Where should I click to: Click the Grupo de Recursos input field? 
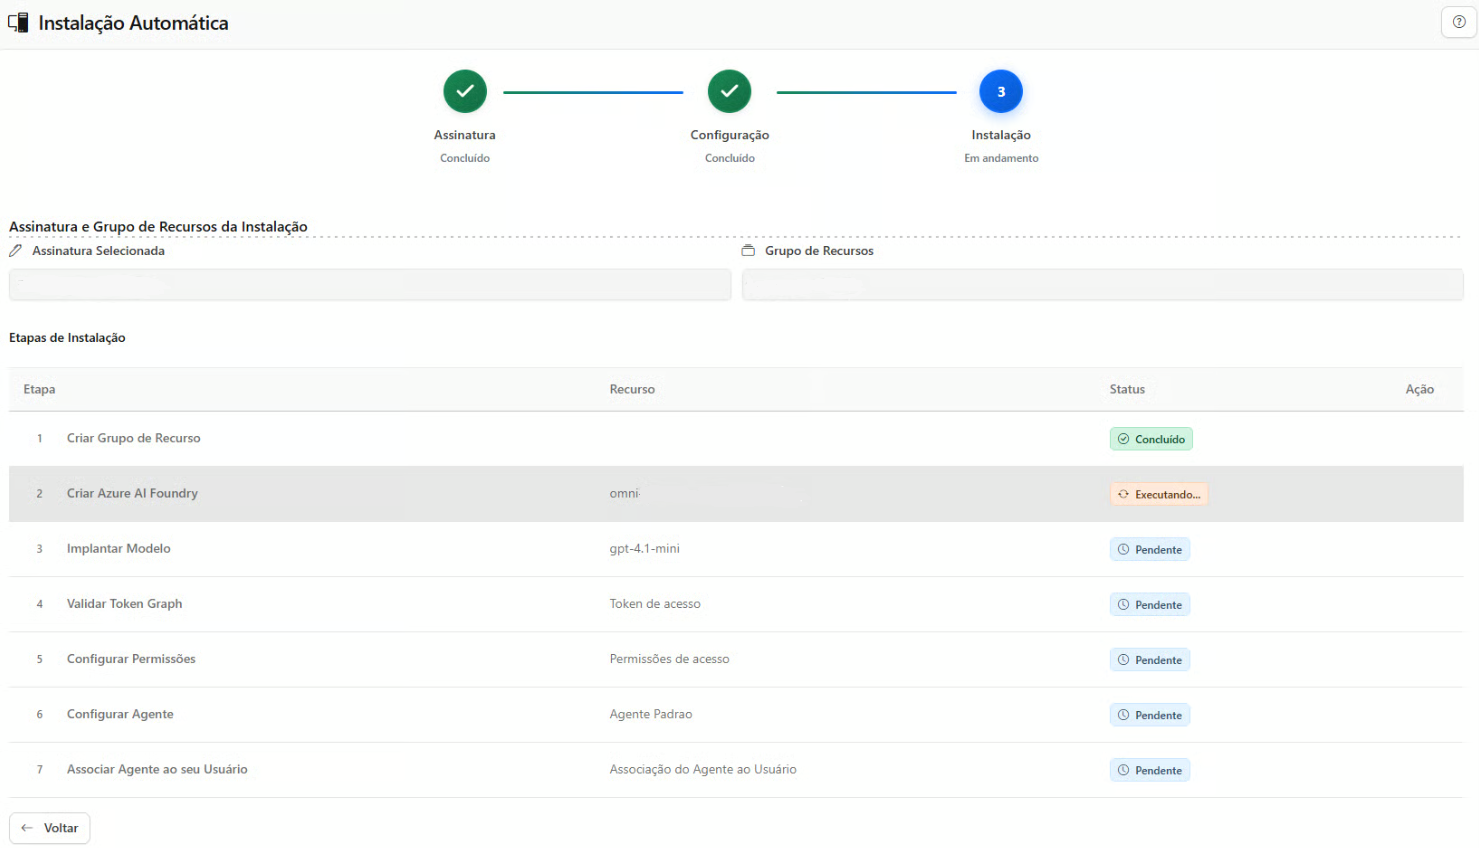coord(1102,285)
